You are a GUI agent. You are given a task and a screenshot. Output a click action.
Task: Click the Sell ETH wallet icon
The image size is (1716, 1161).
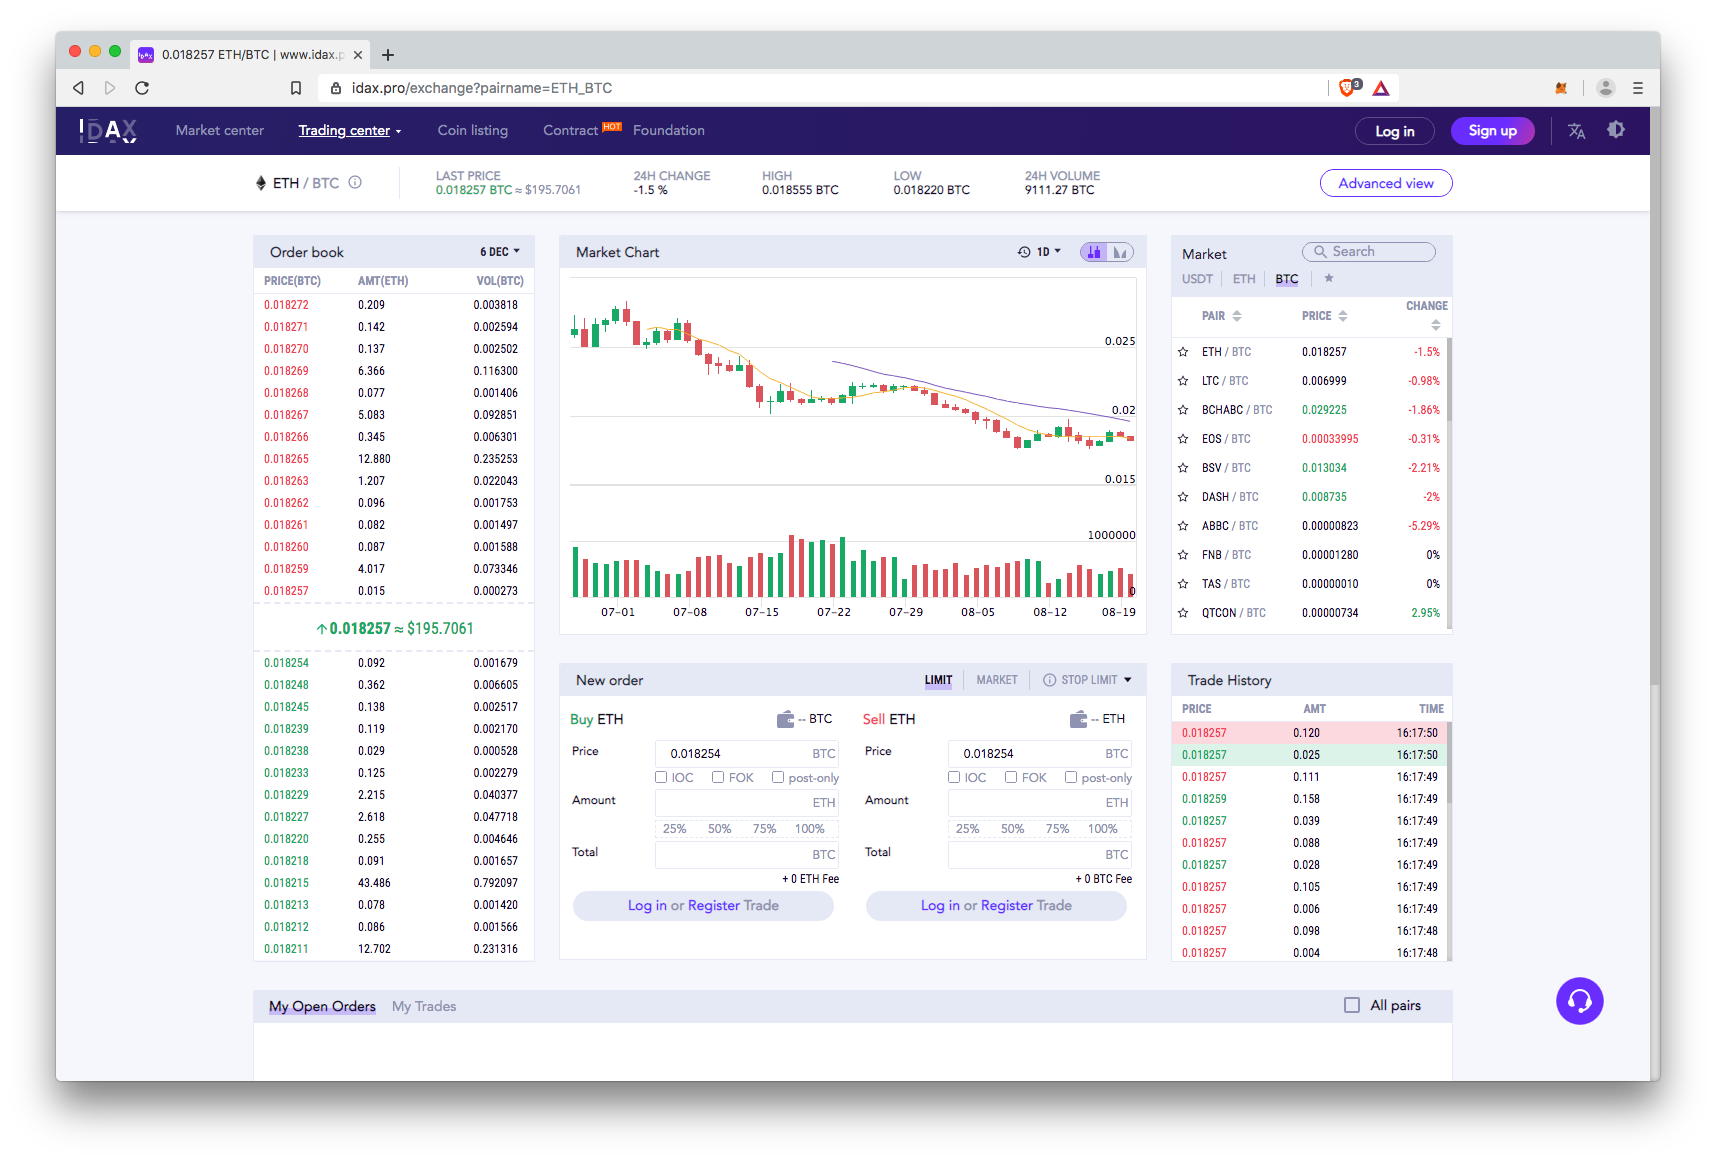pyautogui.click(x=1078, y=719)
